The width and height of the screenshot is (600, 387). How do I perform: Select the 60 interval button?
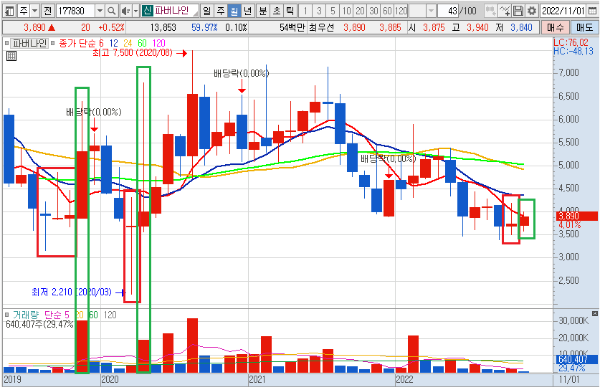click(387, 11)
